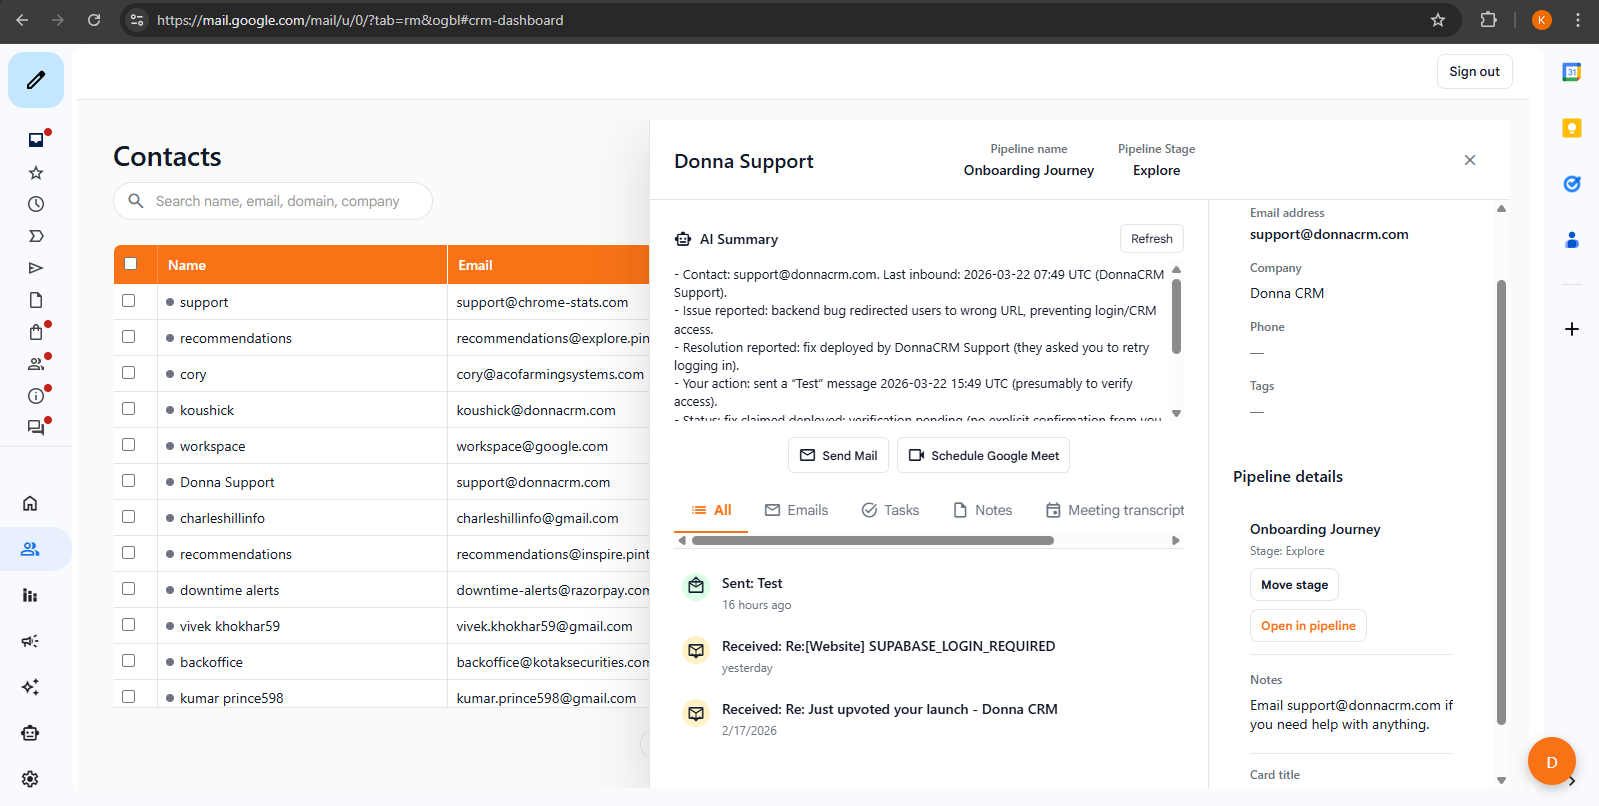
Task: Switch to the Emails tab
Action: 796,510
